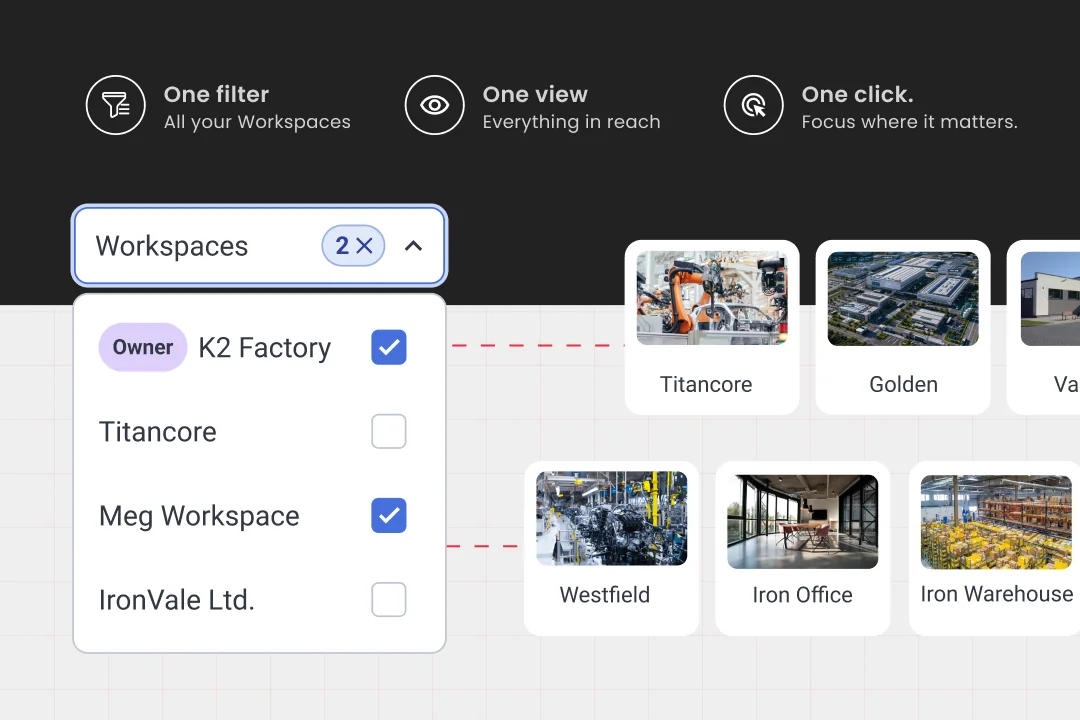Click the eye icon for One view

pos(435,105)
